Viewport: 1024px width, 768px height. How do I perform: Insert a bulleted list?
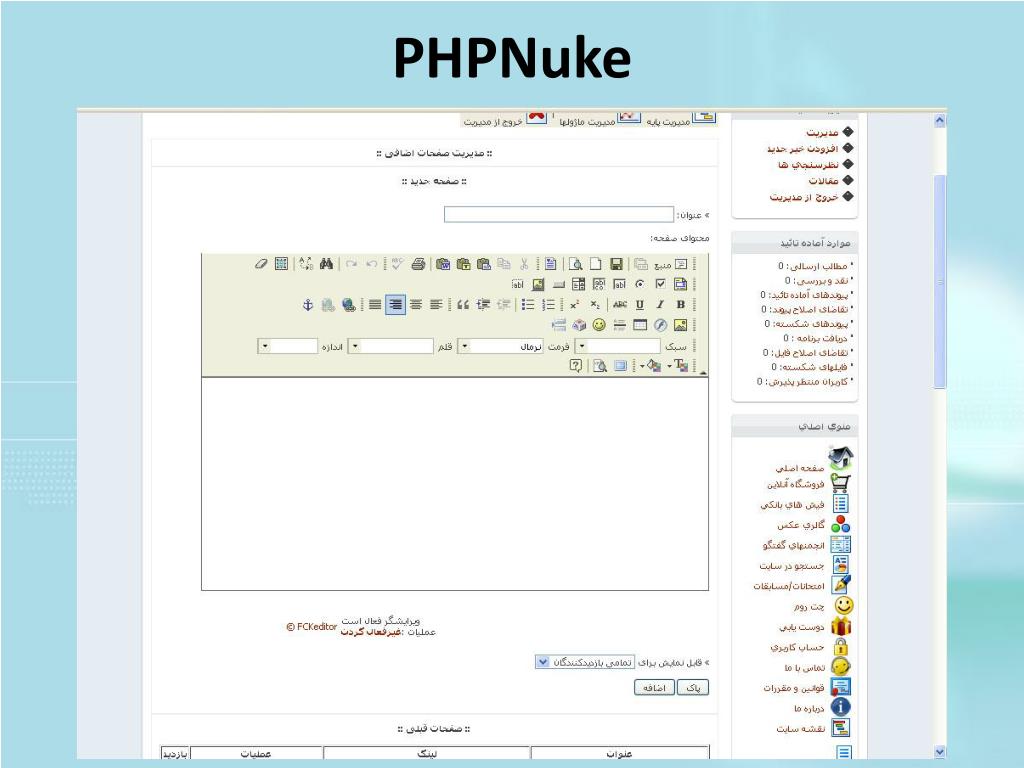528,304
